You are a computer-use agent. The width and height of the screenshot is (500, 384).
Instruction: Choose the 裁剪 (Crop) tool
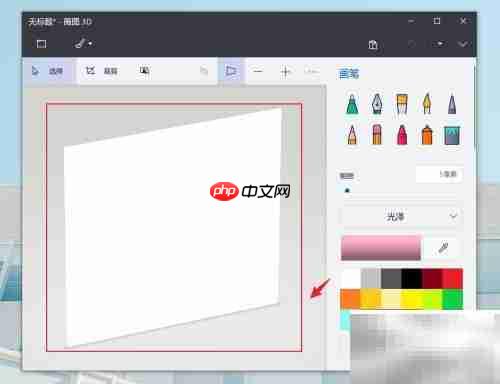(x=101, y=71)
